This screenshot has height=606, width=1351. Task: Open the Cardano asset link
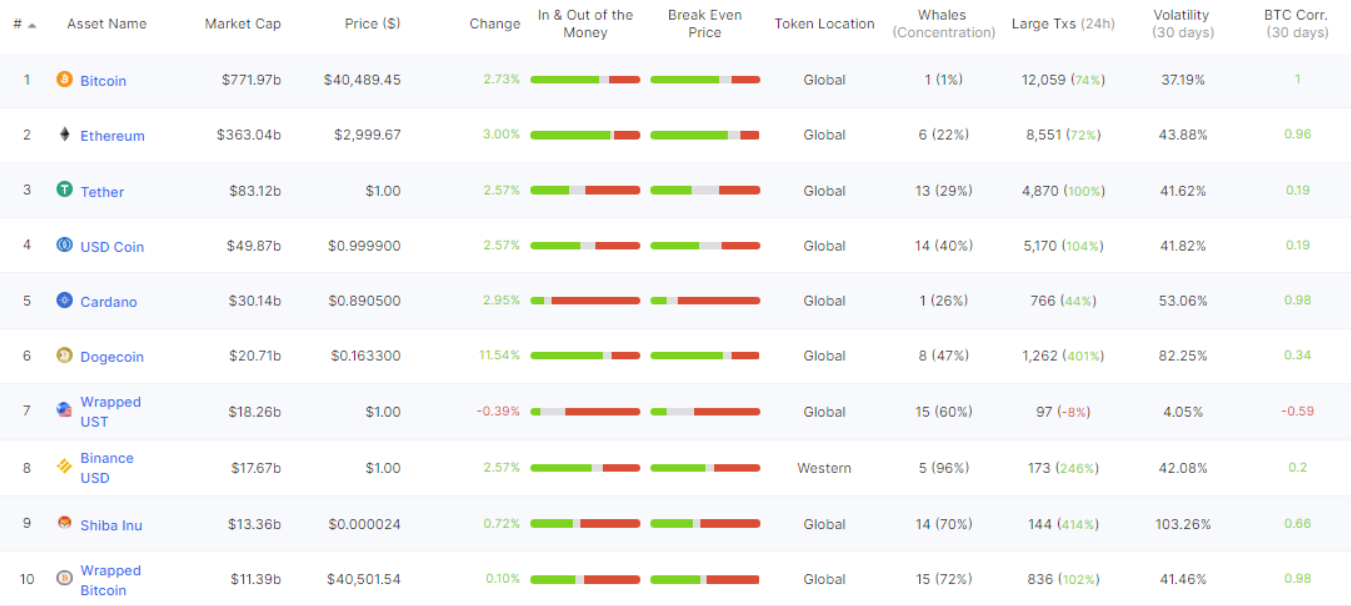pos(108,302)
